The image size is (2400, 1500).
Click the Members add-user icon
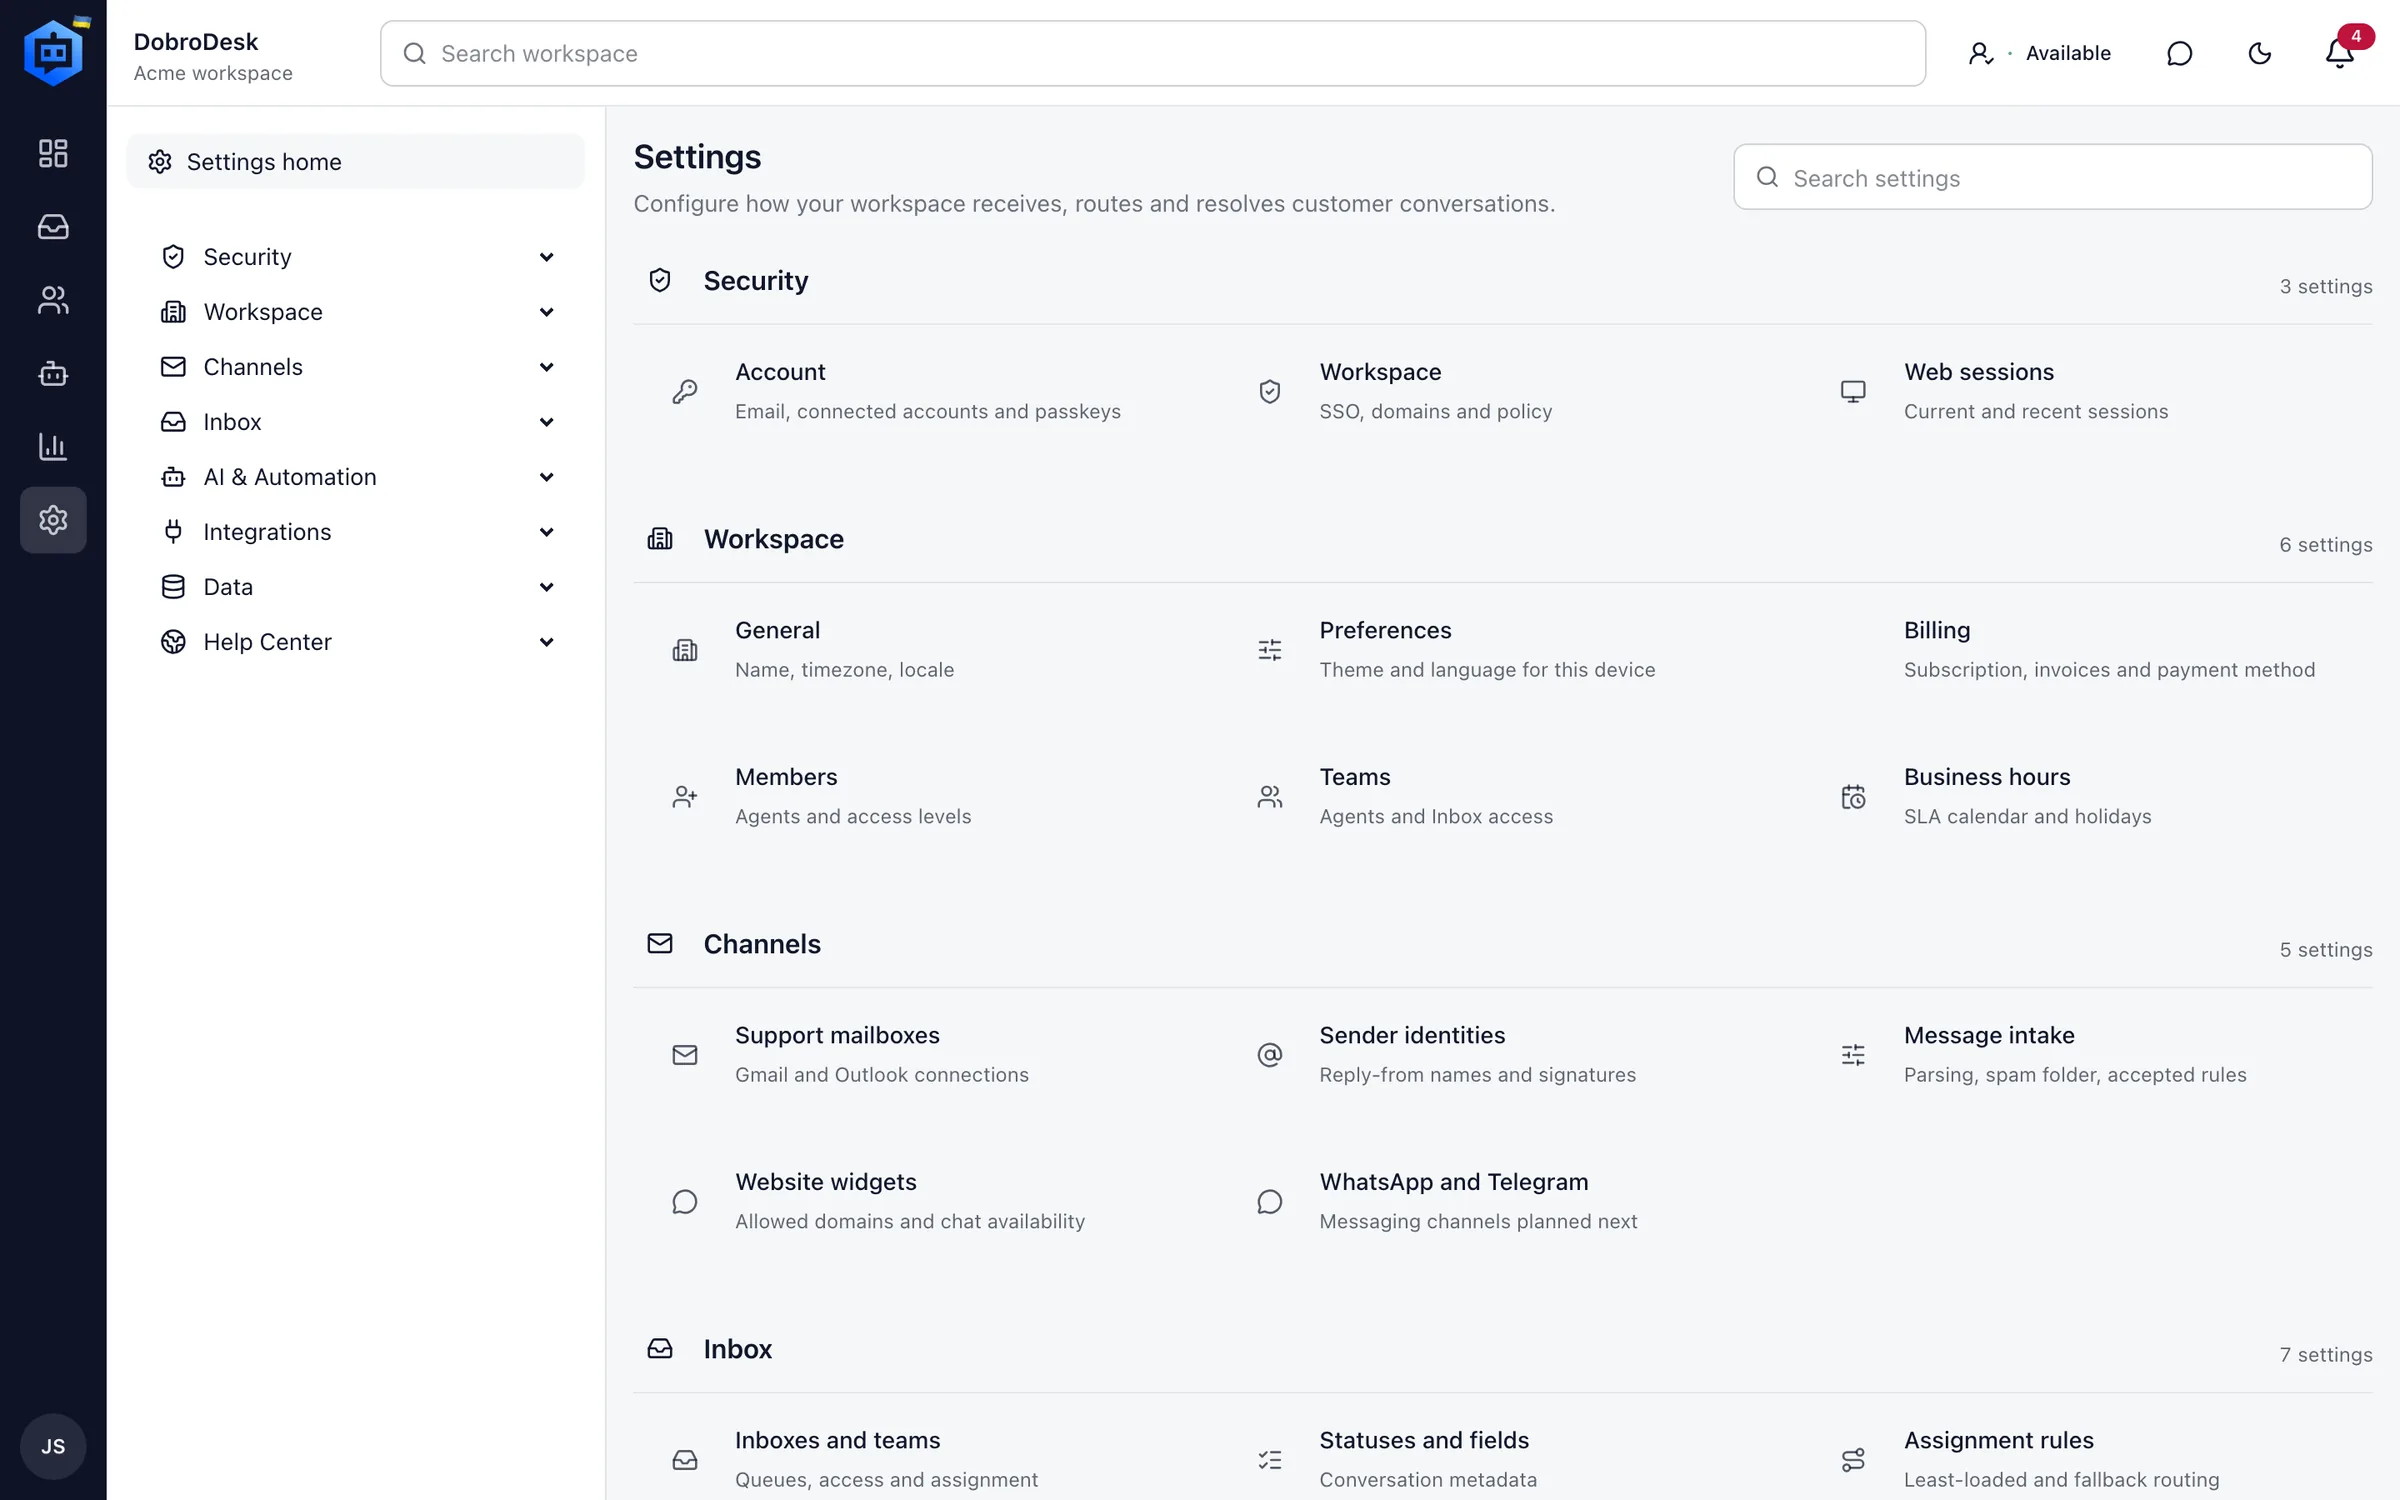click(685, 797)
